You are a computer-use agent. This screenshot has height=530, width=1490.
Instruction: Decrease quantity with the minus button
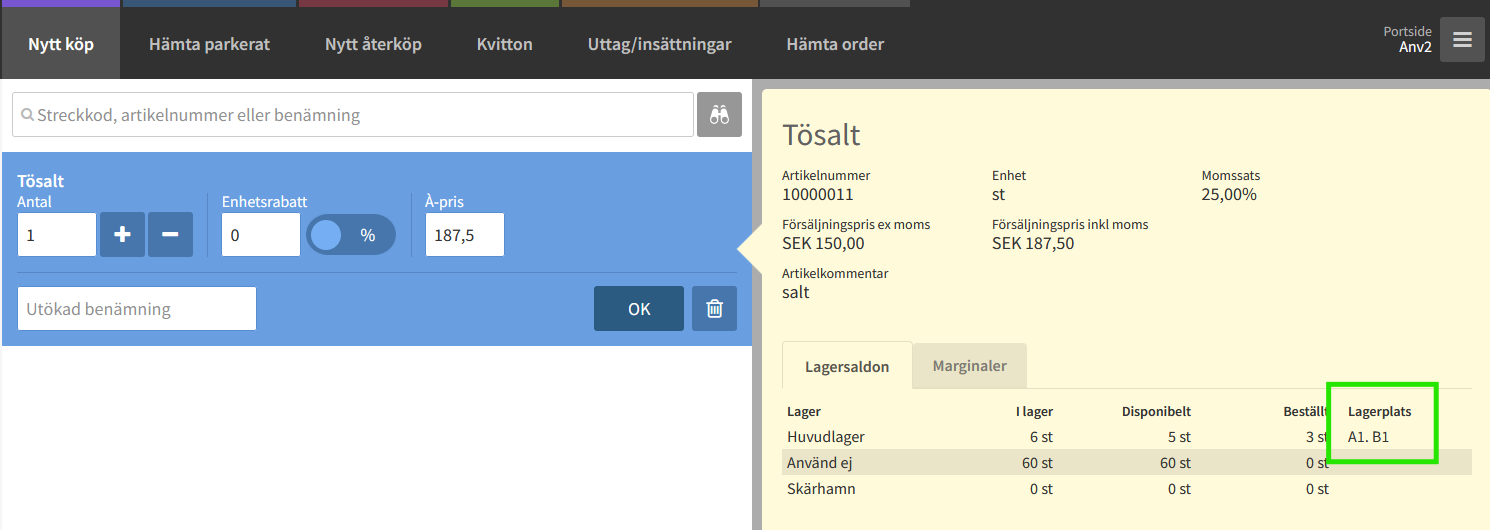(170, 235)
